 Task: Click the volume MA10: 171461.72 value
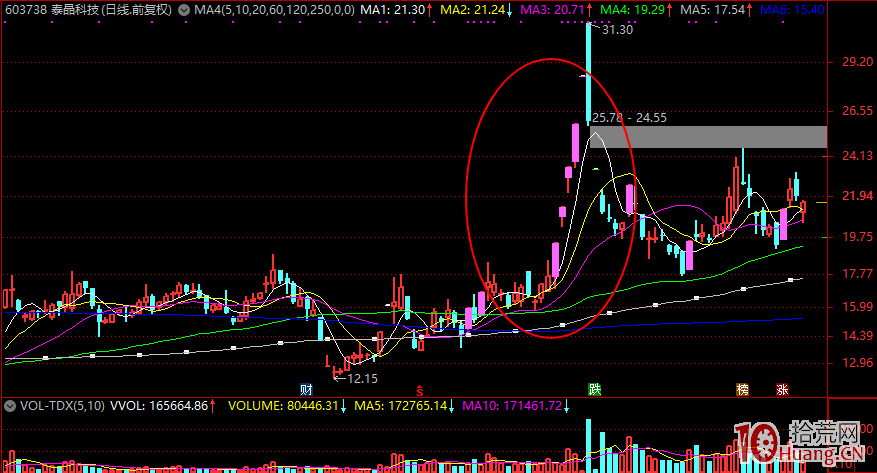point(512,406)
